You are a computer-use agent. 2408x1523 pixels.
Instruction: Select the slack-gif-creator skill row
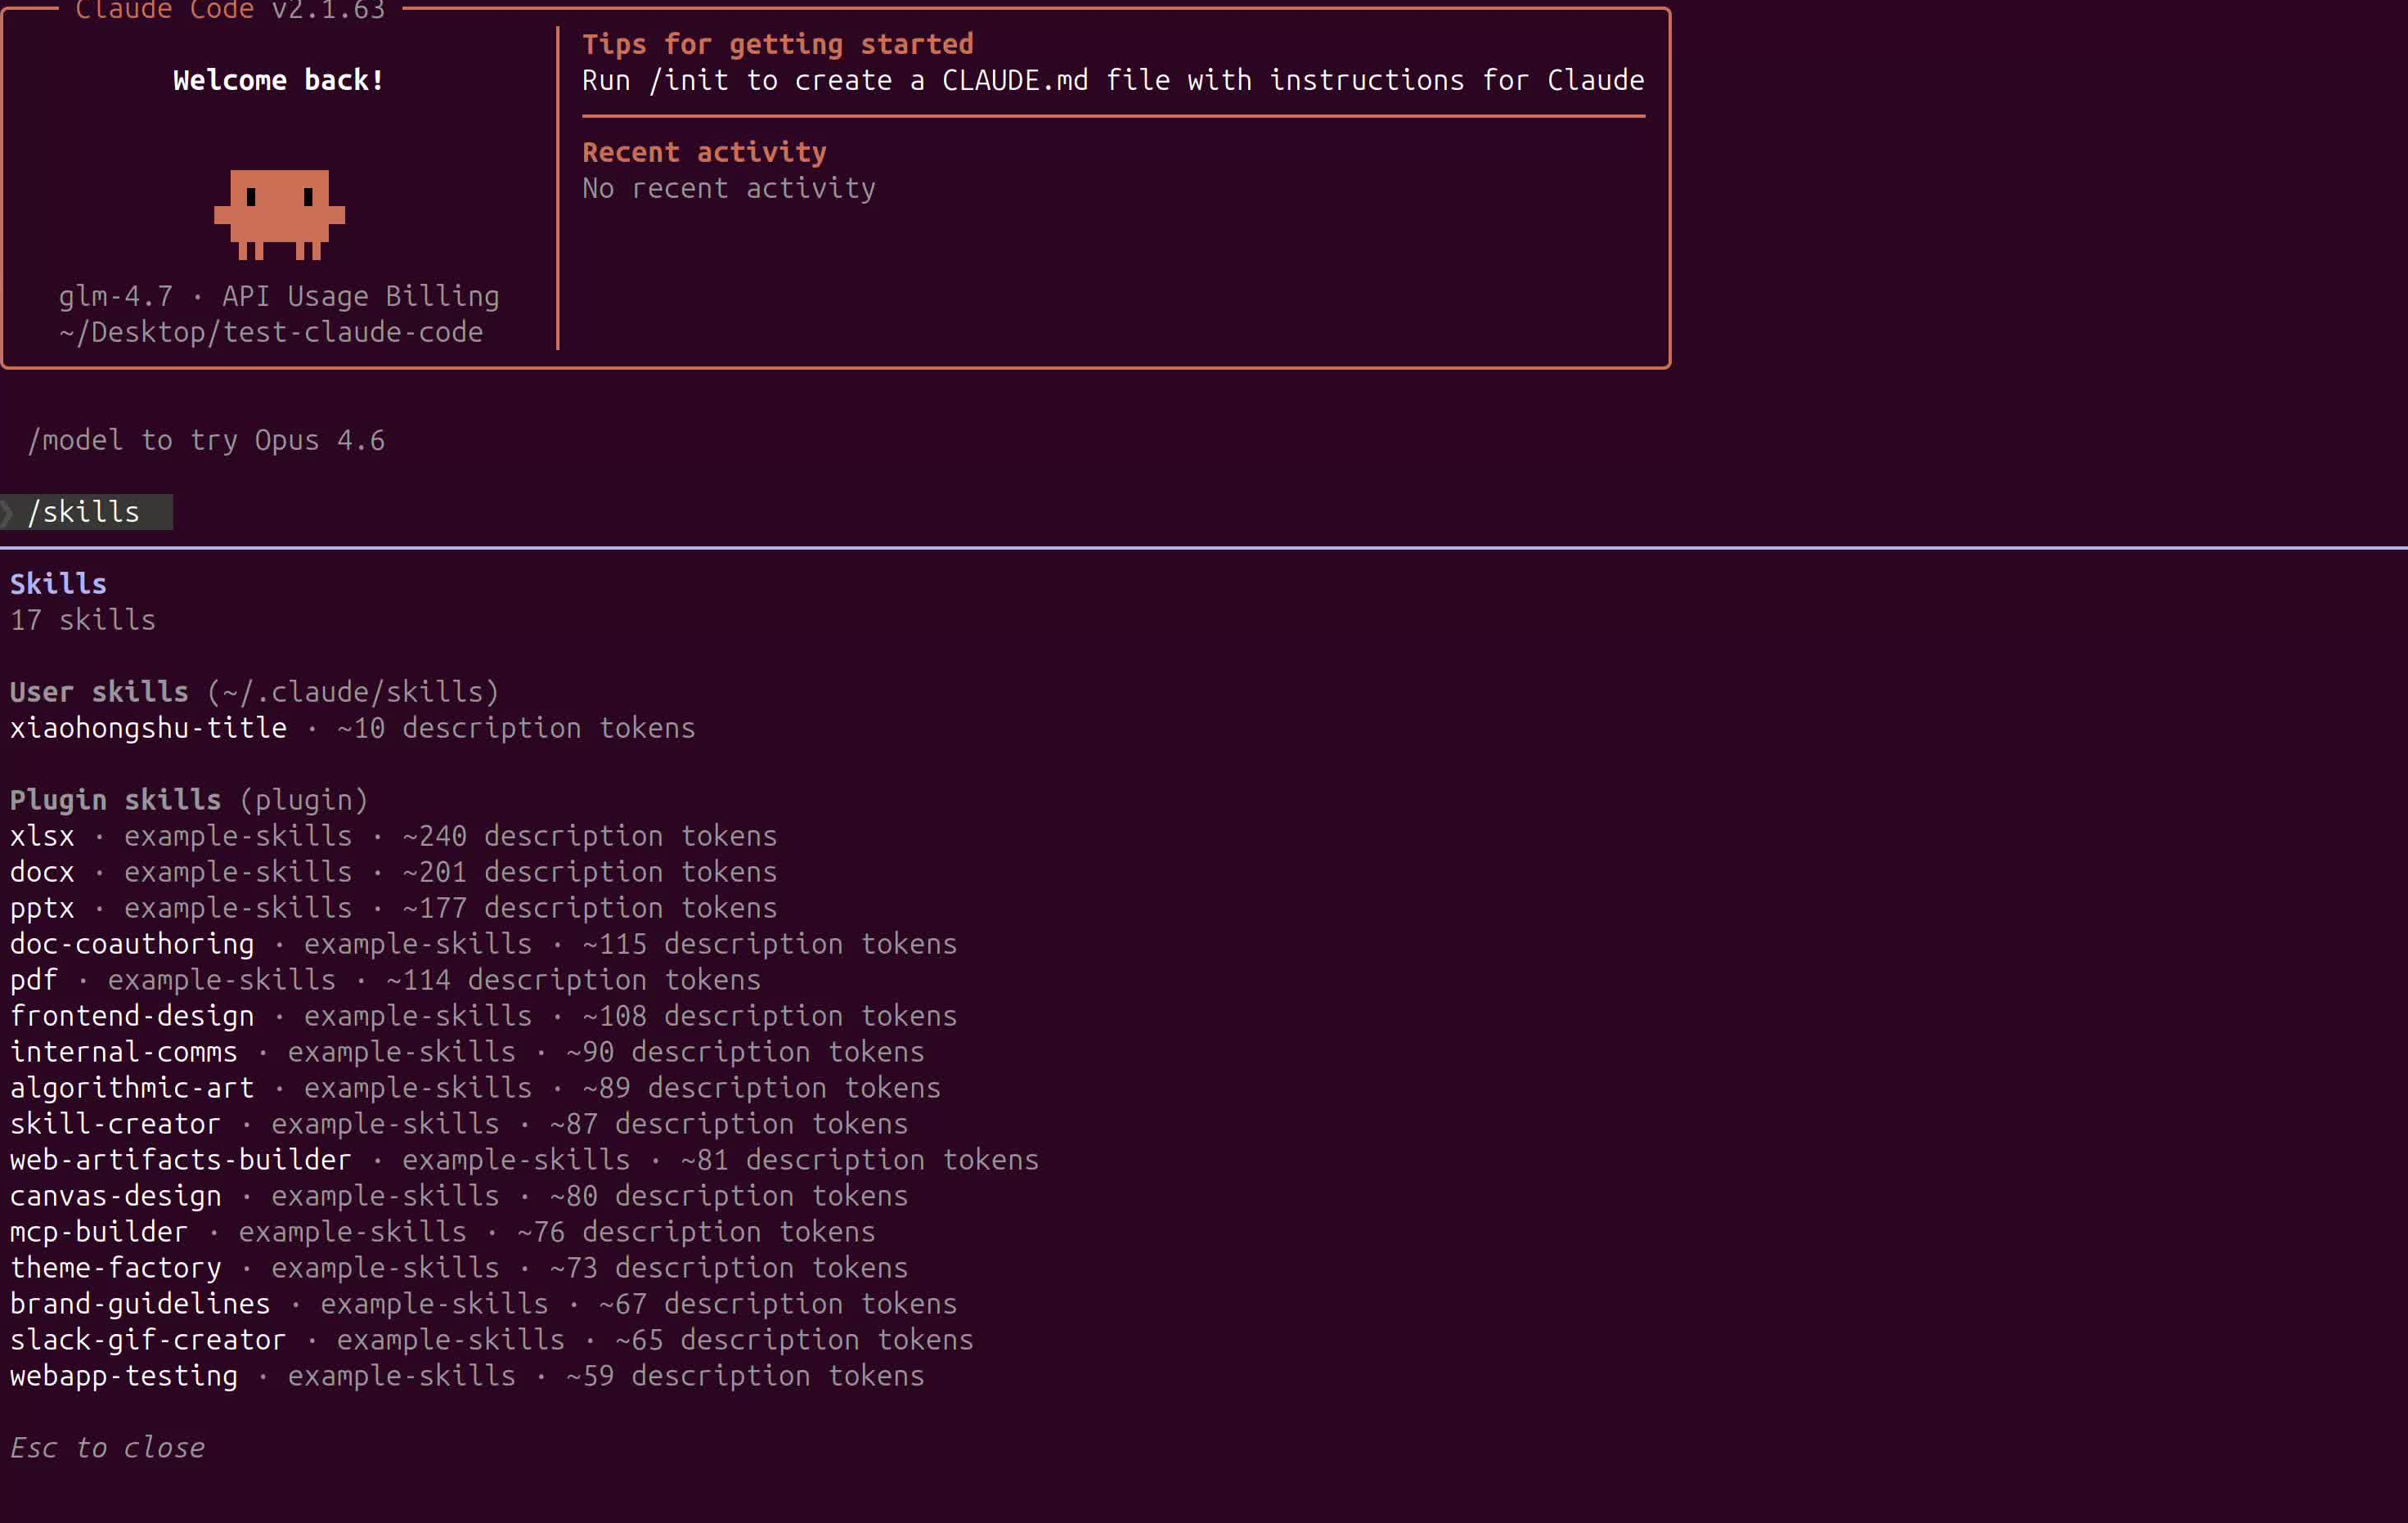[492, 1340]
